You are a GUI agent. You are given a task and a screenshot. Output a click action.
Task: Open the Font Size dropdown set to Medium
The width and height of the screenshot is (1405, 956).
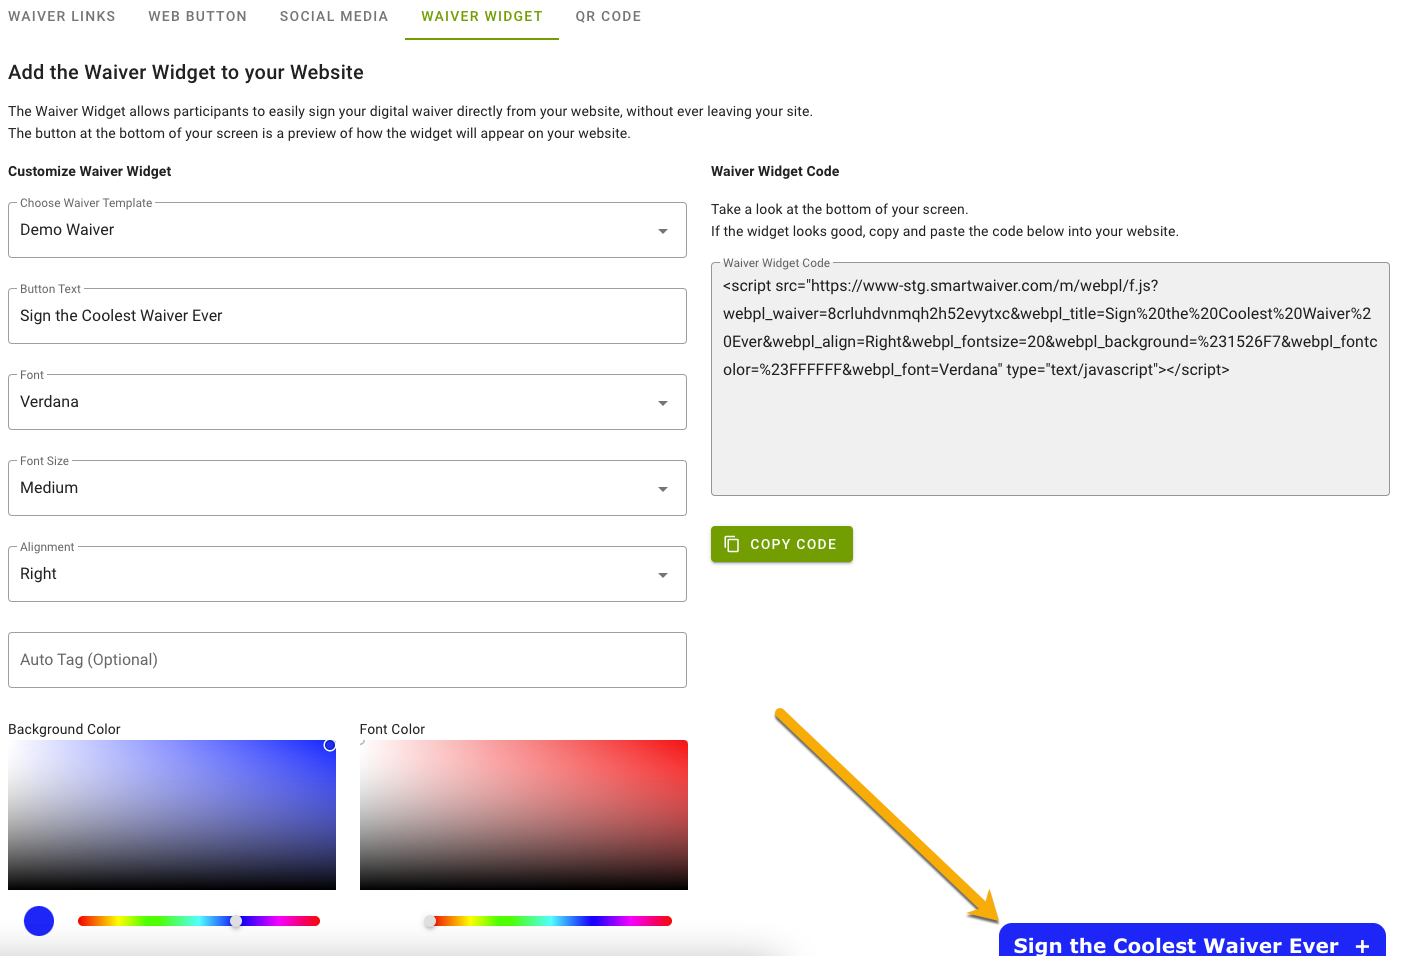pyautogui.click(x=347, y=488)
